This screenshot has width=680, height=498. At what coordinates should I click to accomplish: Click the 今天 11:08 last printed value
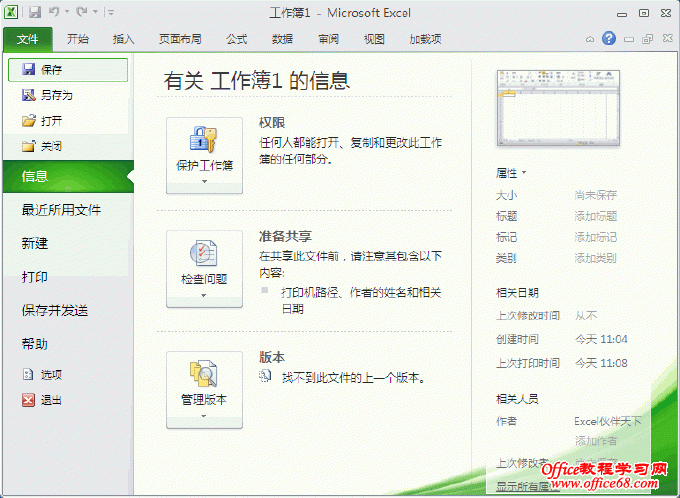pos(601,363)
